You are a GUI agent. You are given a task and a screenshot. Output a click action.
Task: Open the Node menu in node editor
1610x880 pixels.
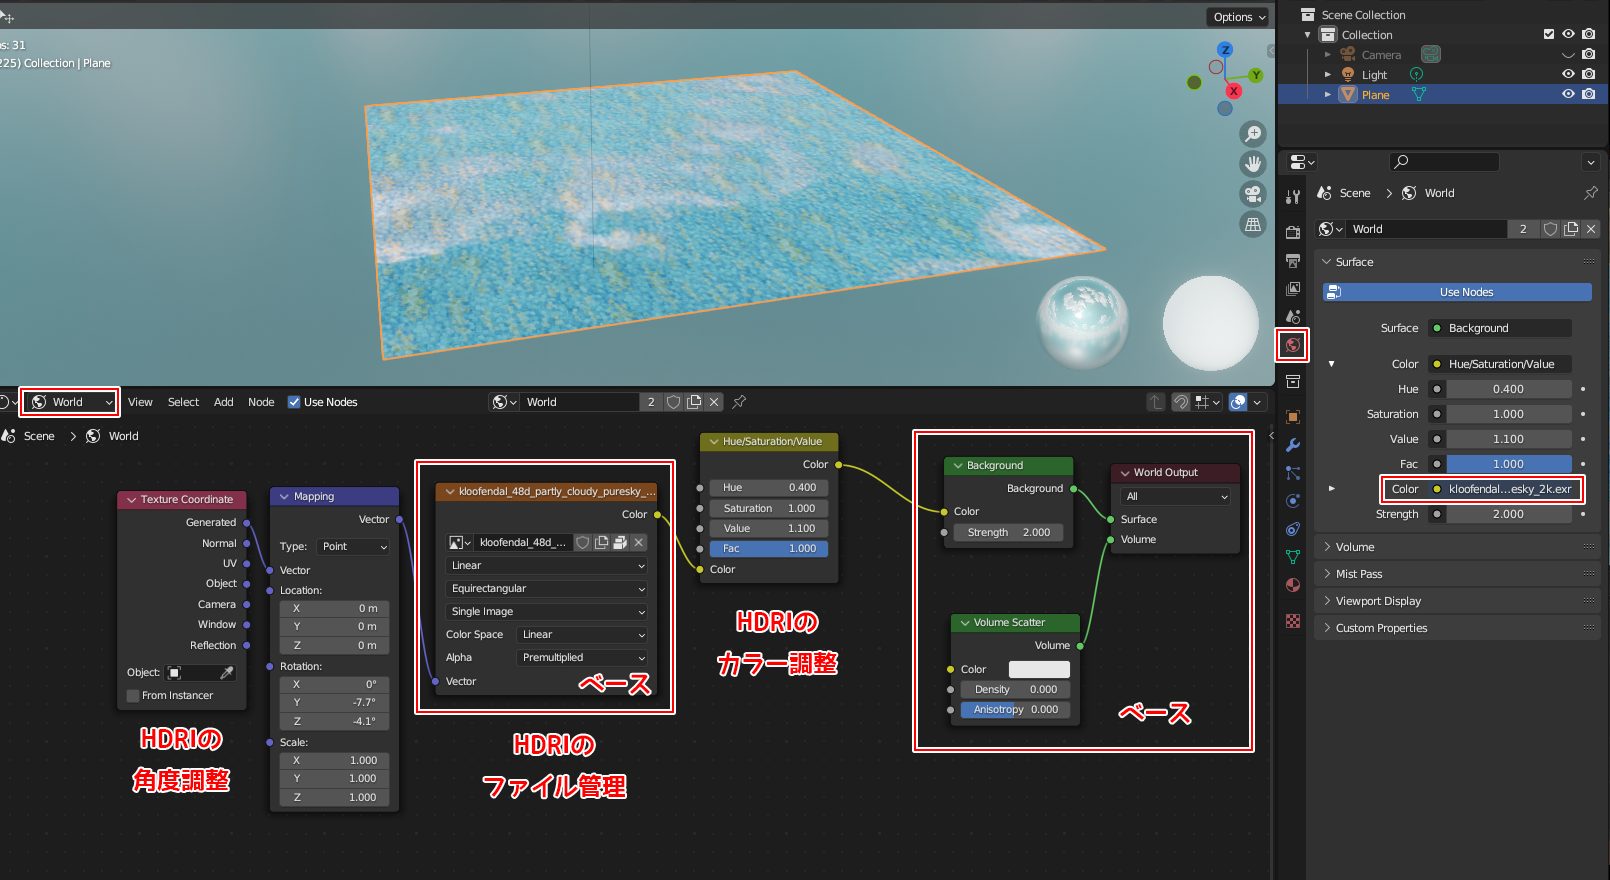point(261,402)
